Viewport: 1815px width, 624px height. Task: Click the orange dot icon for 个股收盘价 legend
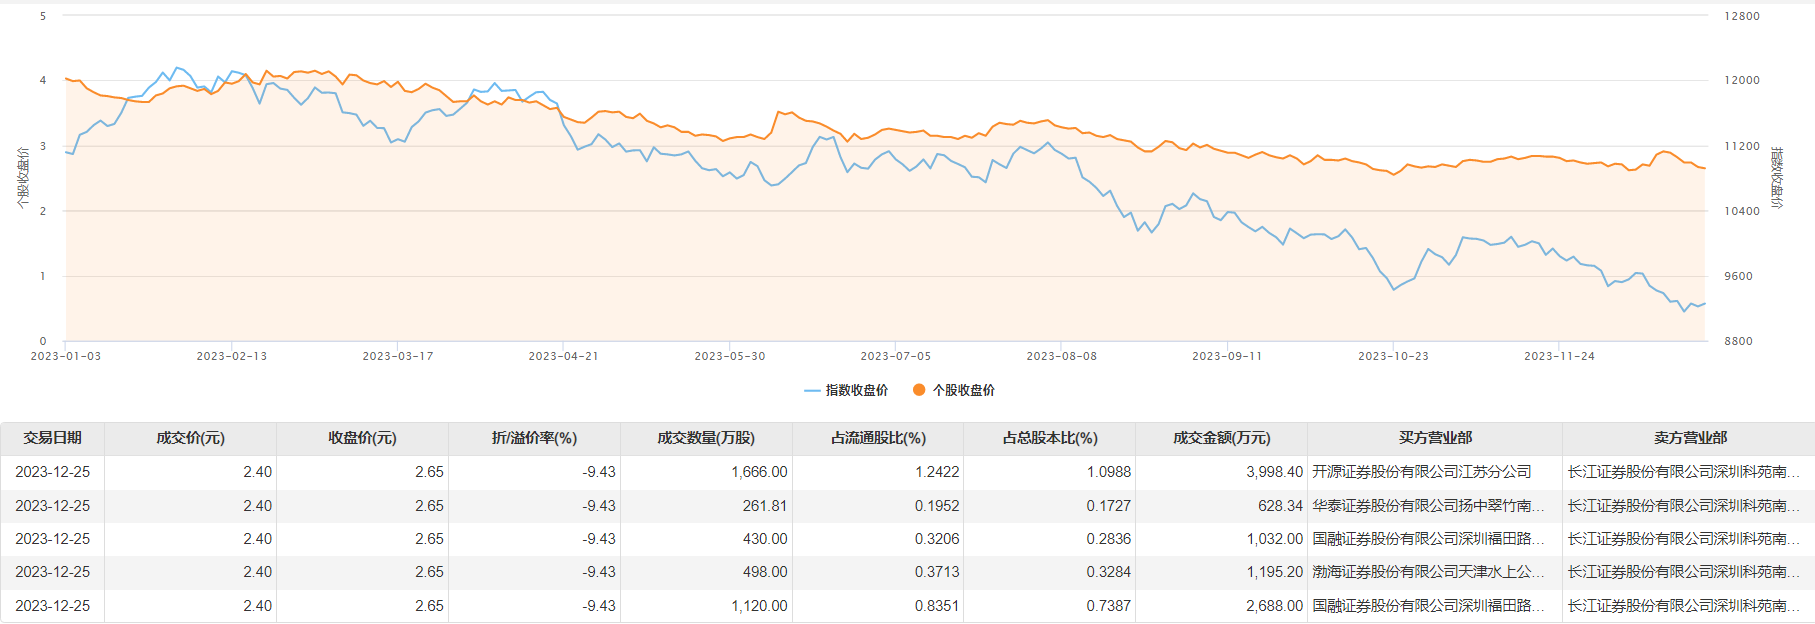pyautogui.click(x=919, y=391)
